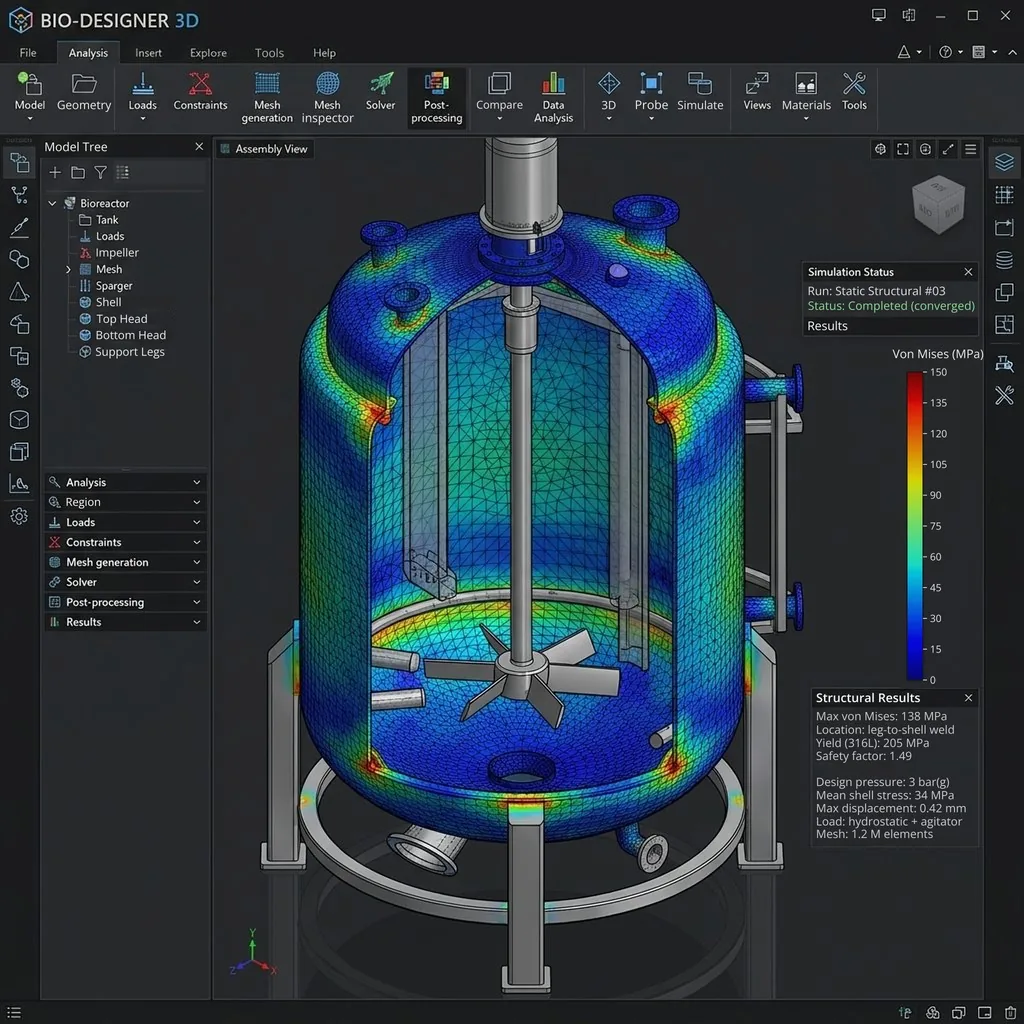The width and height of the screenshot is (1024, 1024).
Task: Open the Post-processing ribbon tool
Action: coord(436,97)
